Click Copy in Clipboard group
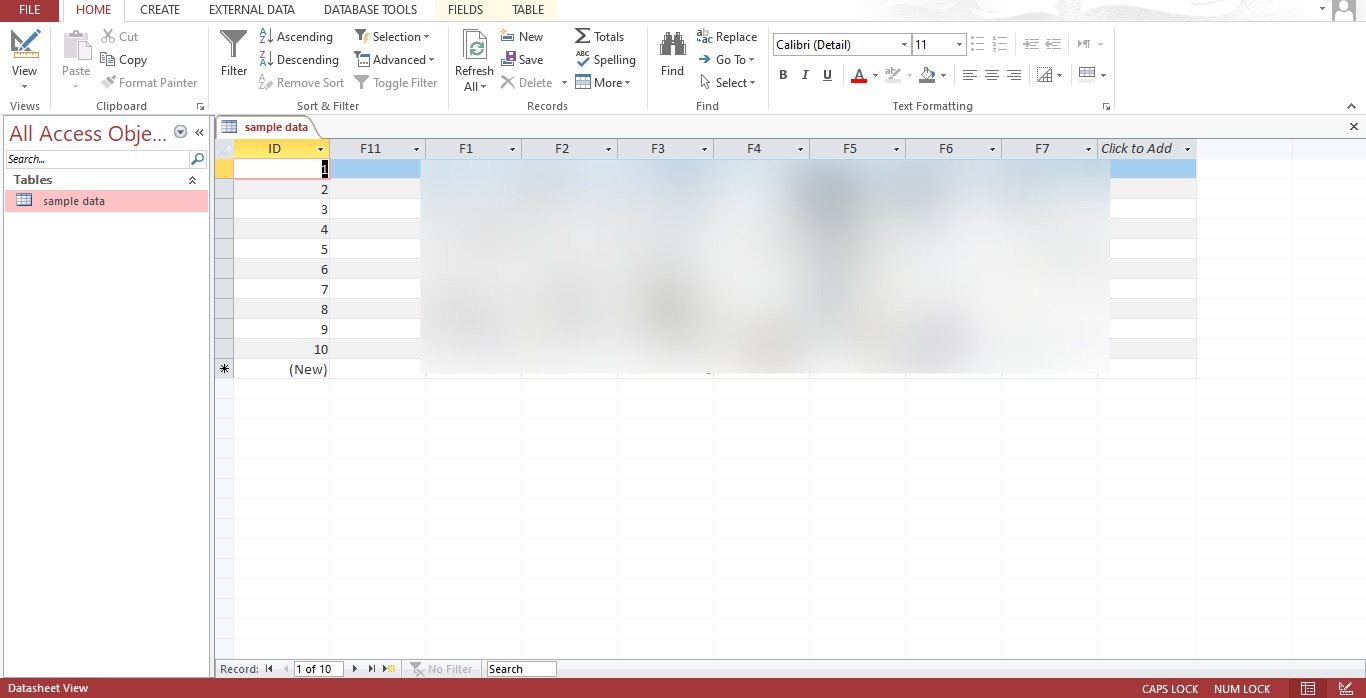This screenshot has height=698, width=1366. coord(124,59)
